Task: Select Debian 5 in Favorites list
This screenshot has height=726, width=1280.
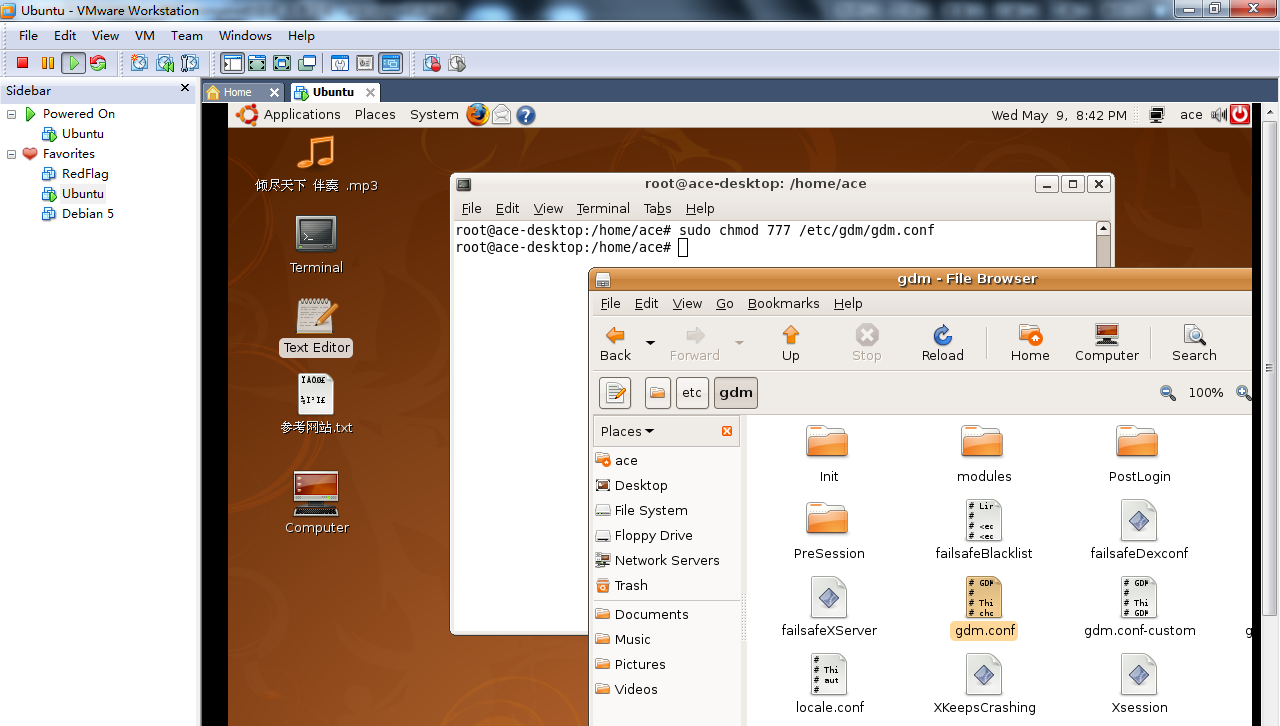Action: (x=88, y=214)
